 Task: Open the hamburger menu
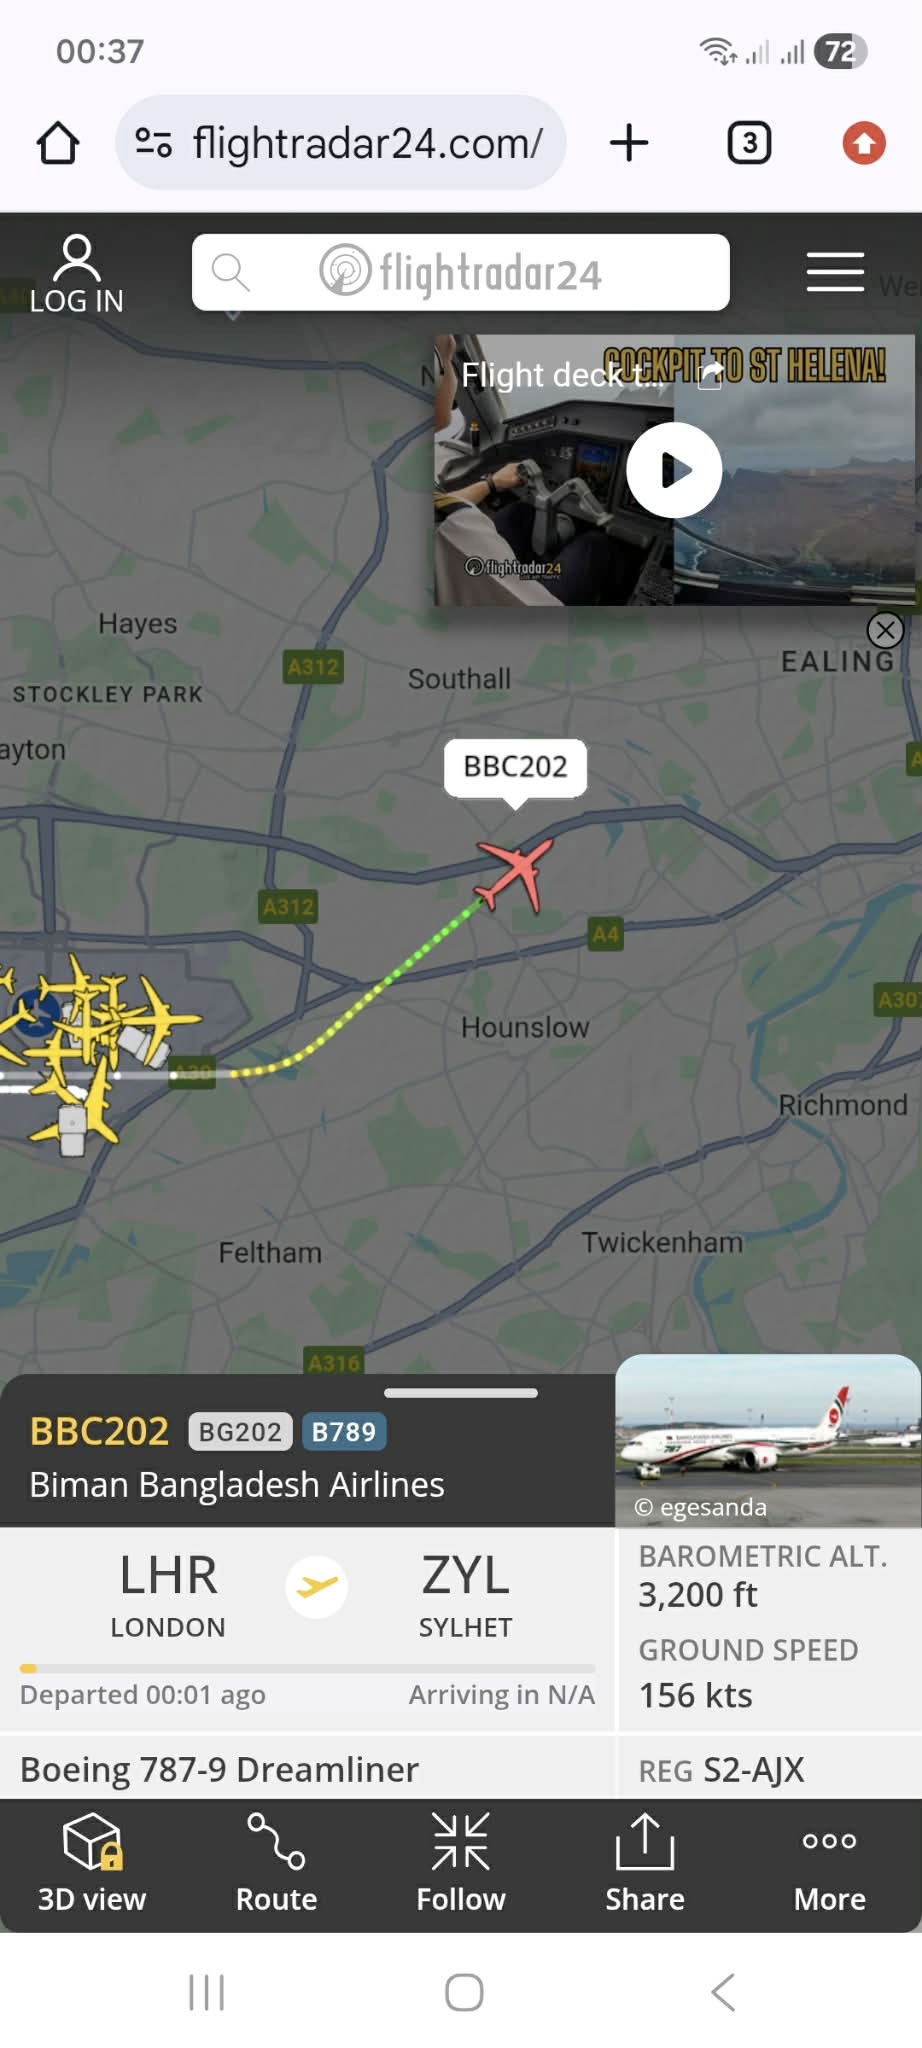[835, 272]
